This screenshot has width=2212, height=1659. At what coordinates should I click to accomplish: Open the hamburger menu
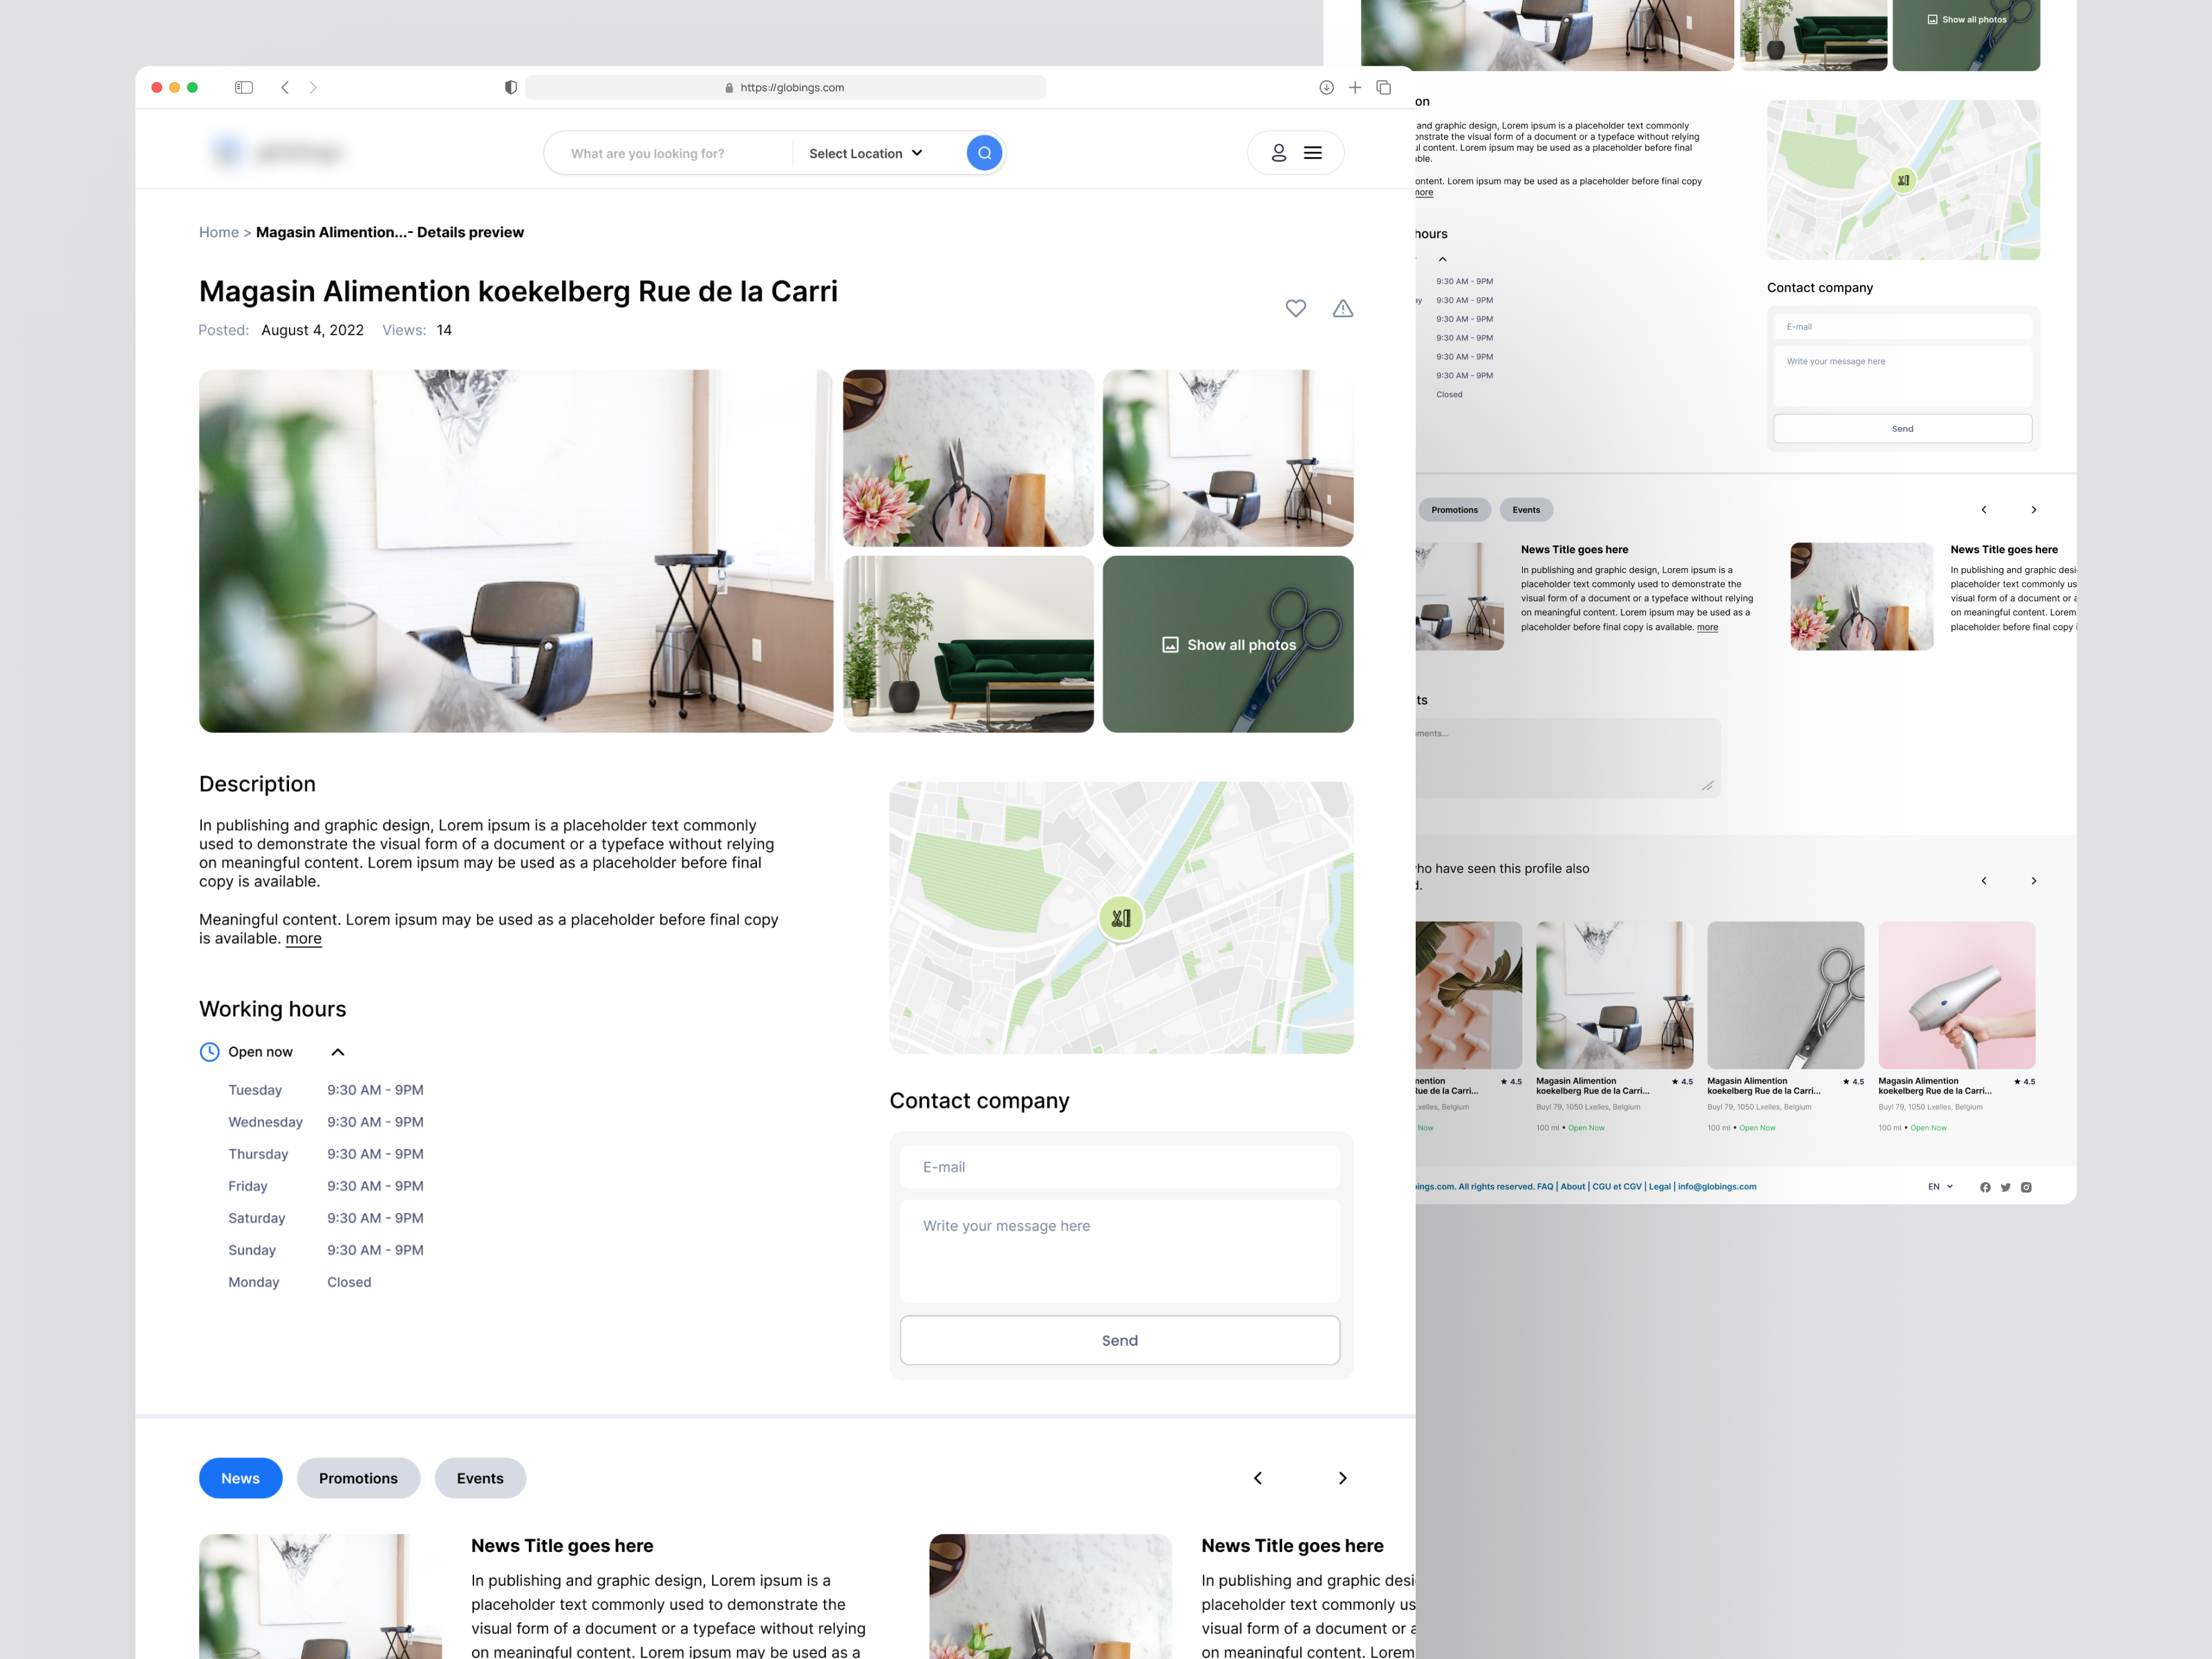click(x=1313, y=152)
